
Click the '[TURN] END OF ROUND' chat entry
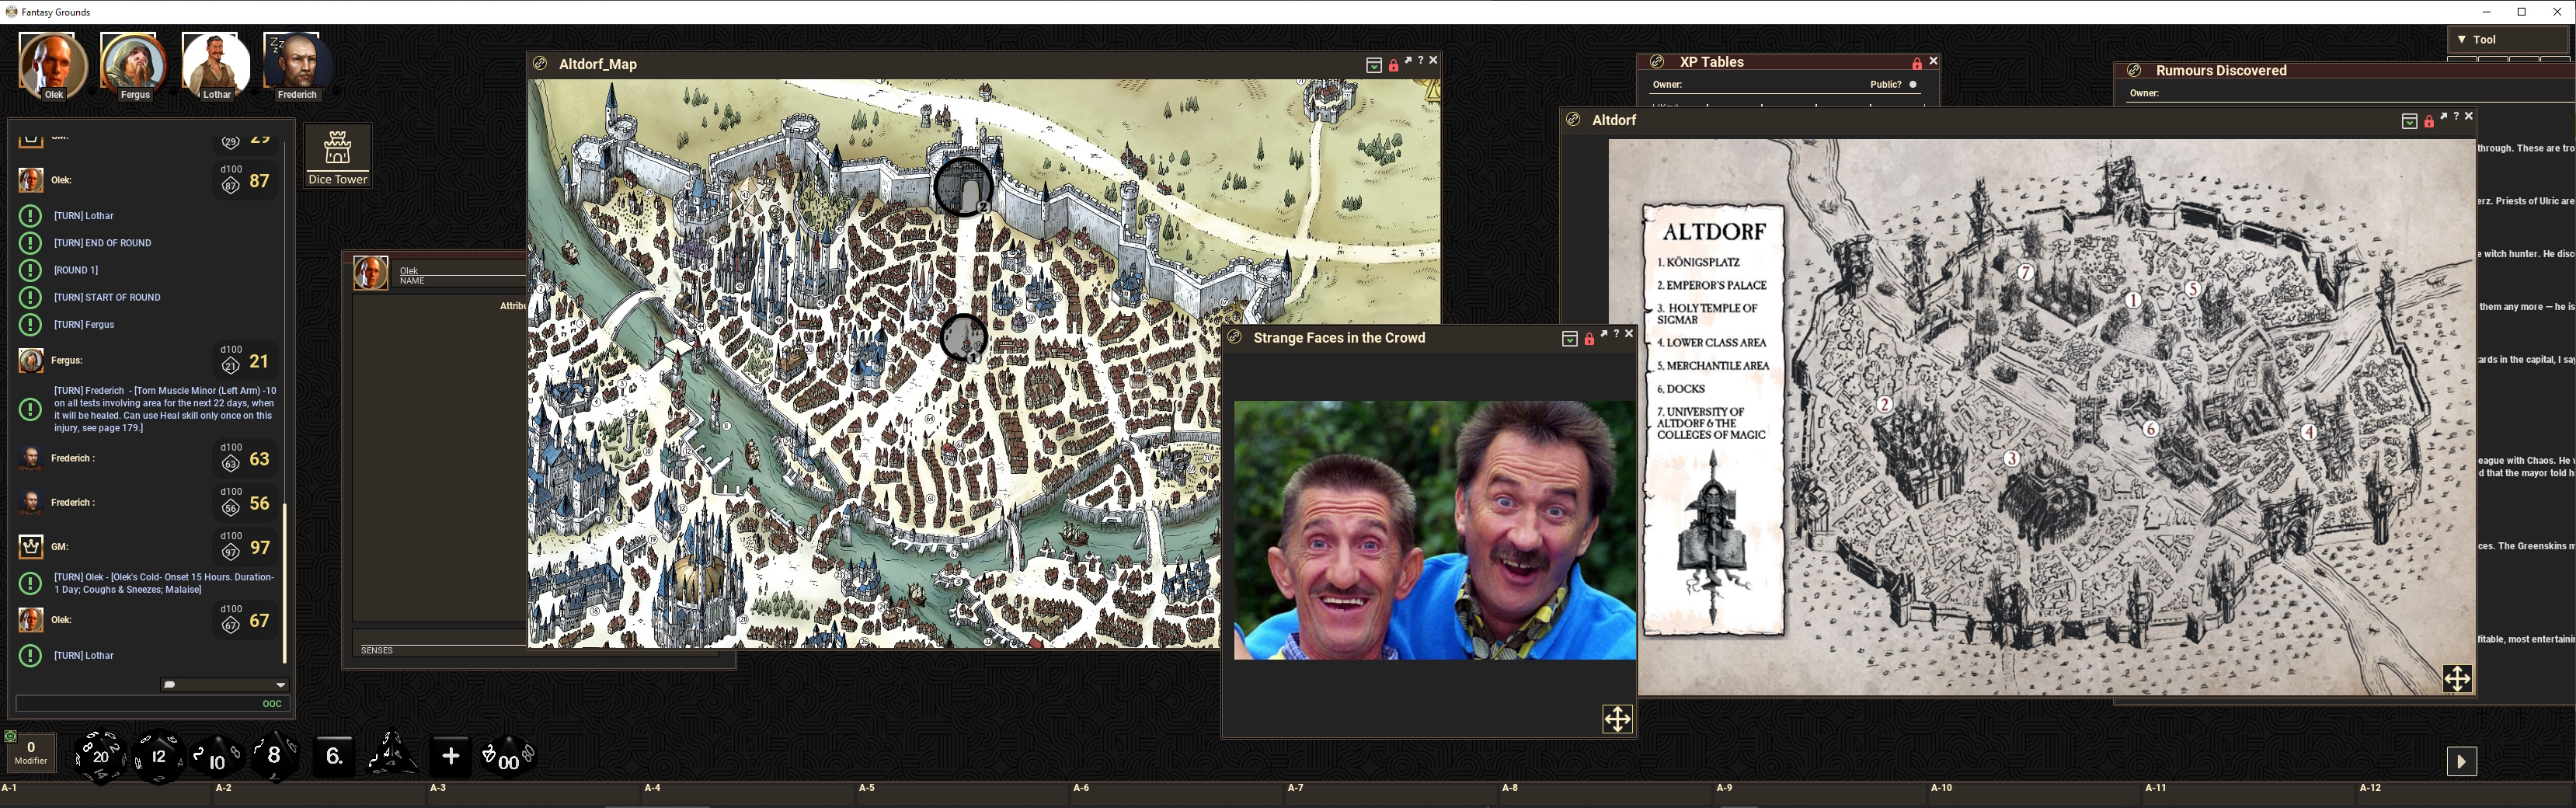pos(103,243)
